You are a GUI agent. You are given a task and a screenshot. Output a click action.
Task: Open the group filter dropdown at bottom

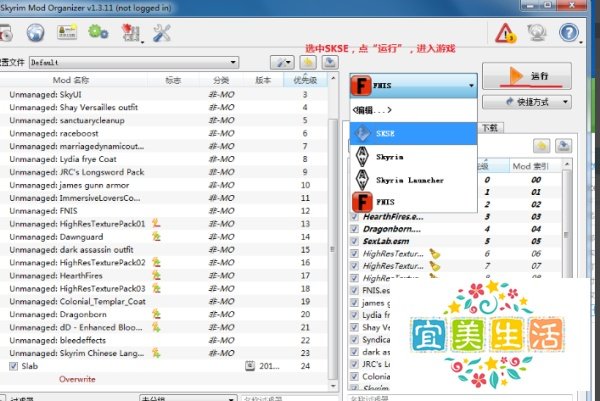[x=188, y=398]
